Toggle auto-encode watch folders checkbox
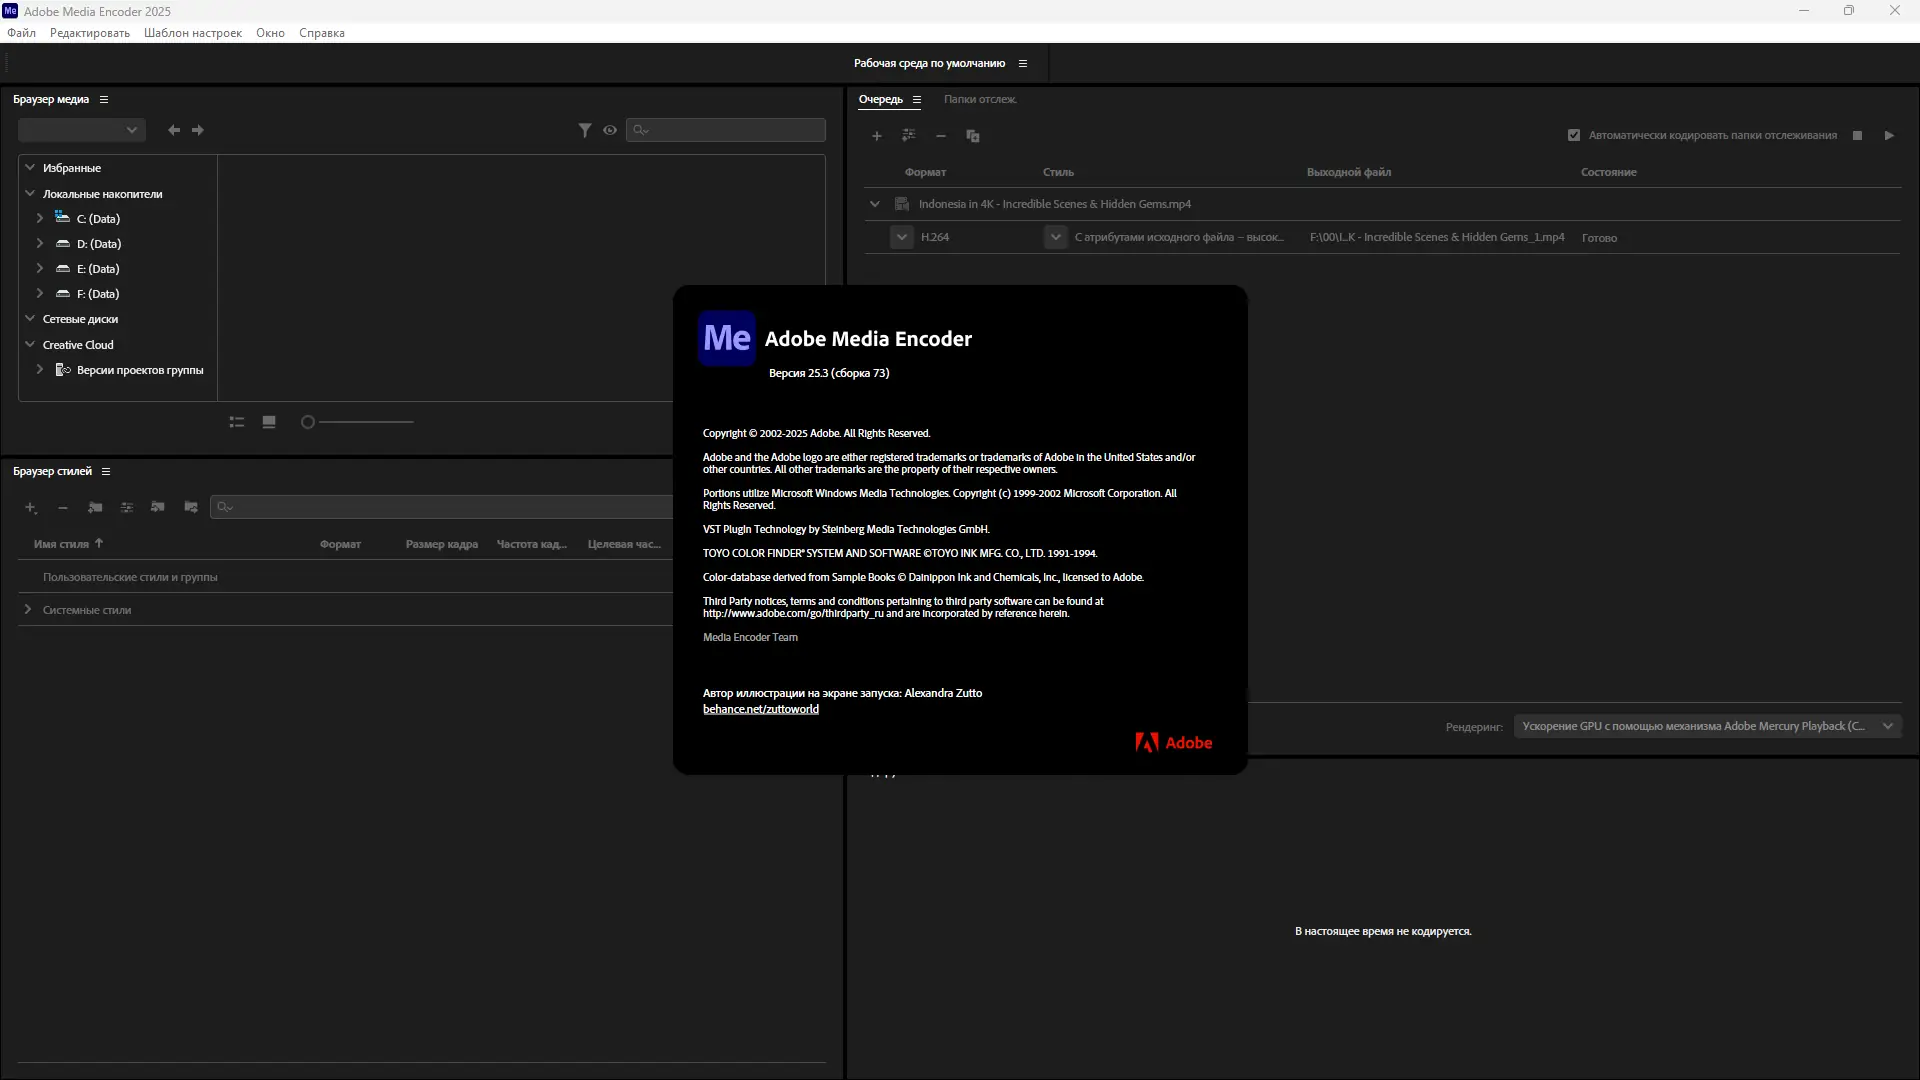The image size is (1920, 1080). click(1574, 135)
